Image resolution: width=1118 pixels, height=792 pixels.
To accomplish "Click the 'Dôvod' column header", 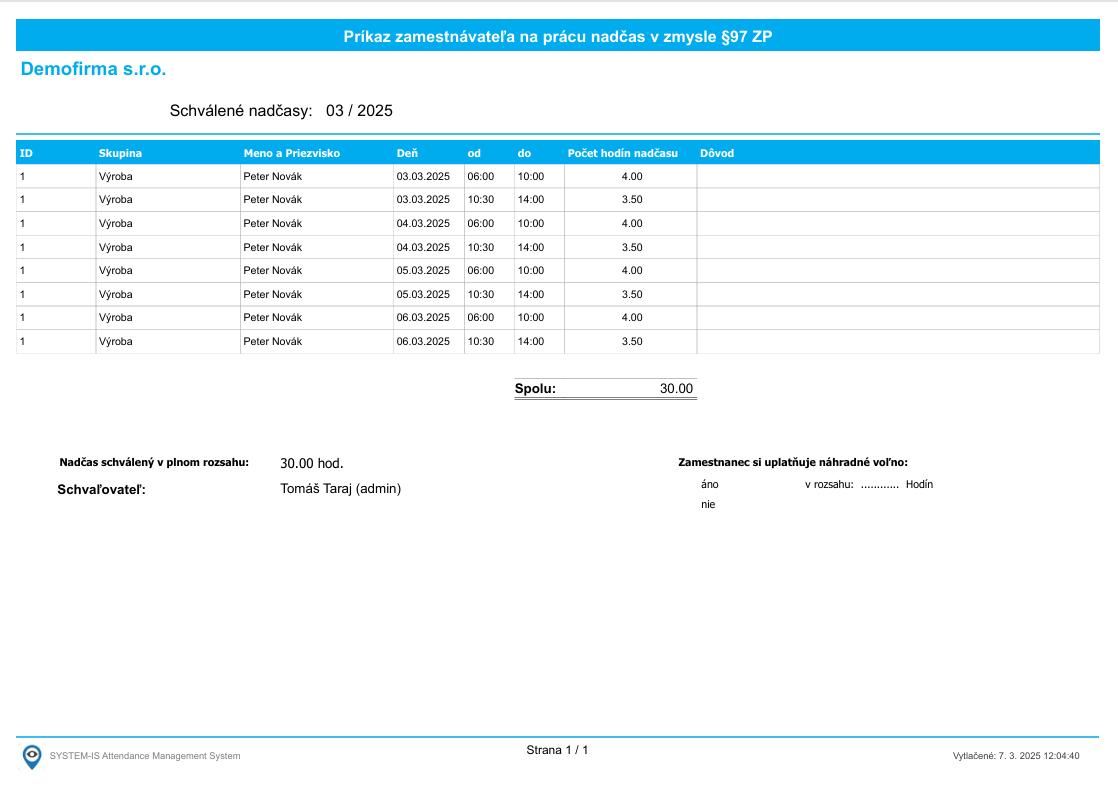I will [x=716, y=153].
